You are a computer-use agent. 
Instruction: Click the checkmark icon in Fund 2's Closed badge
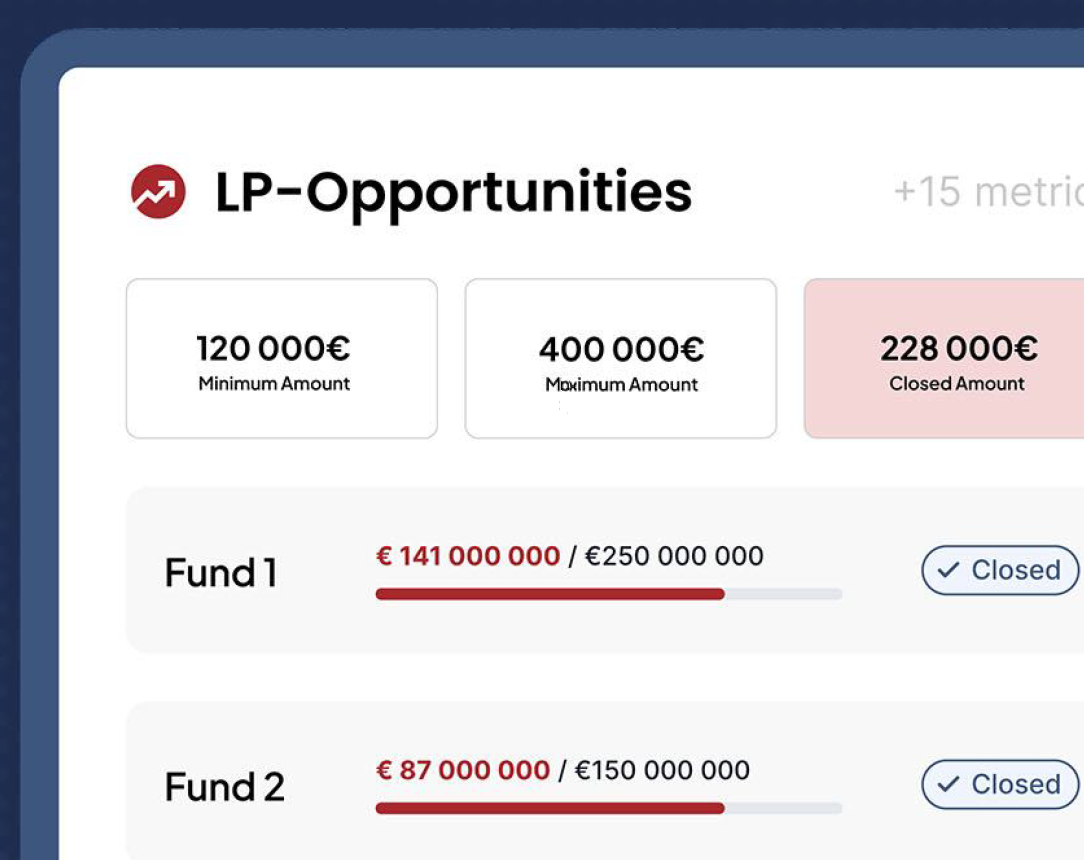[947, 784]
